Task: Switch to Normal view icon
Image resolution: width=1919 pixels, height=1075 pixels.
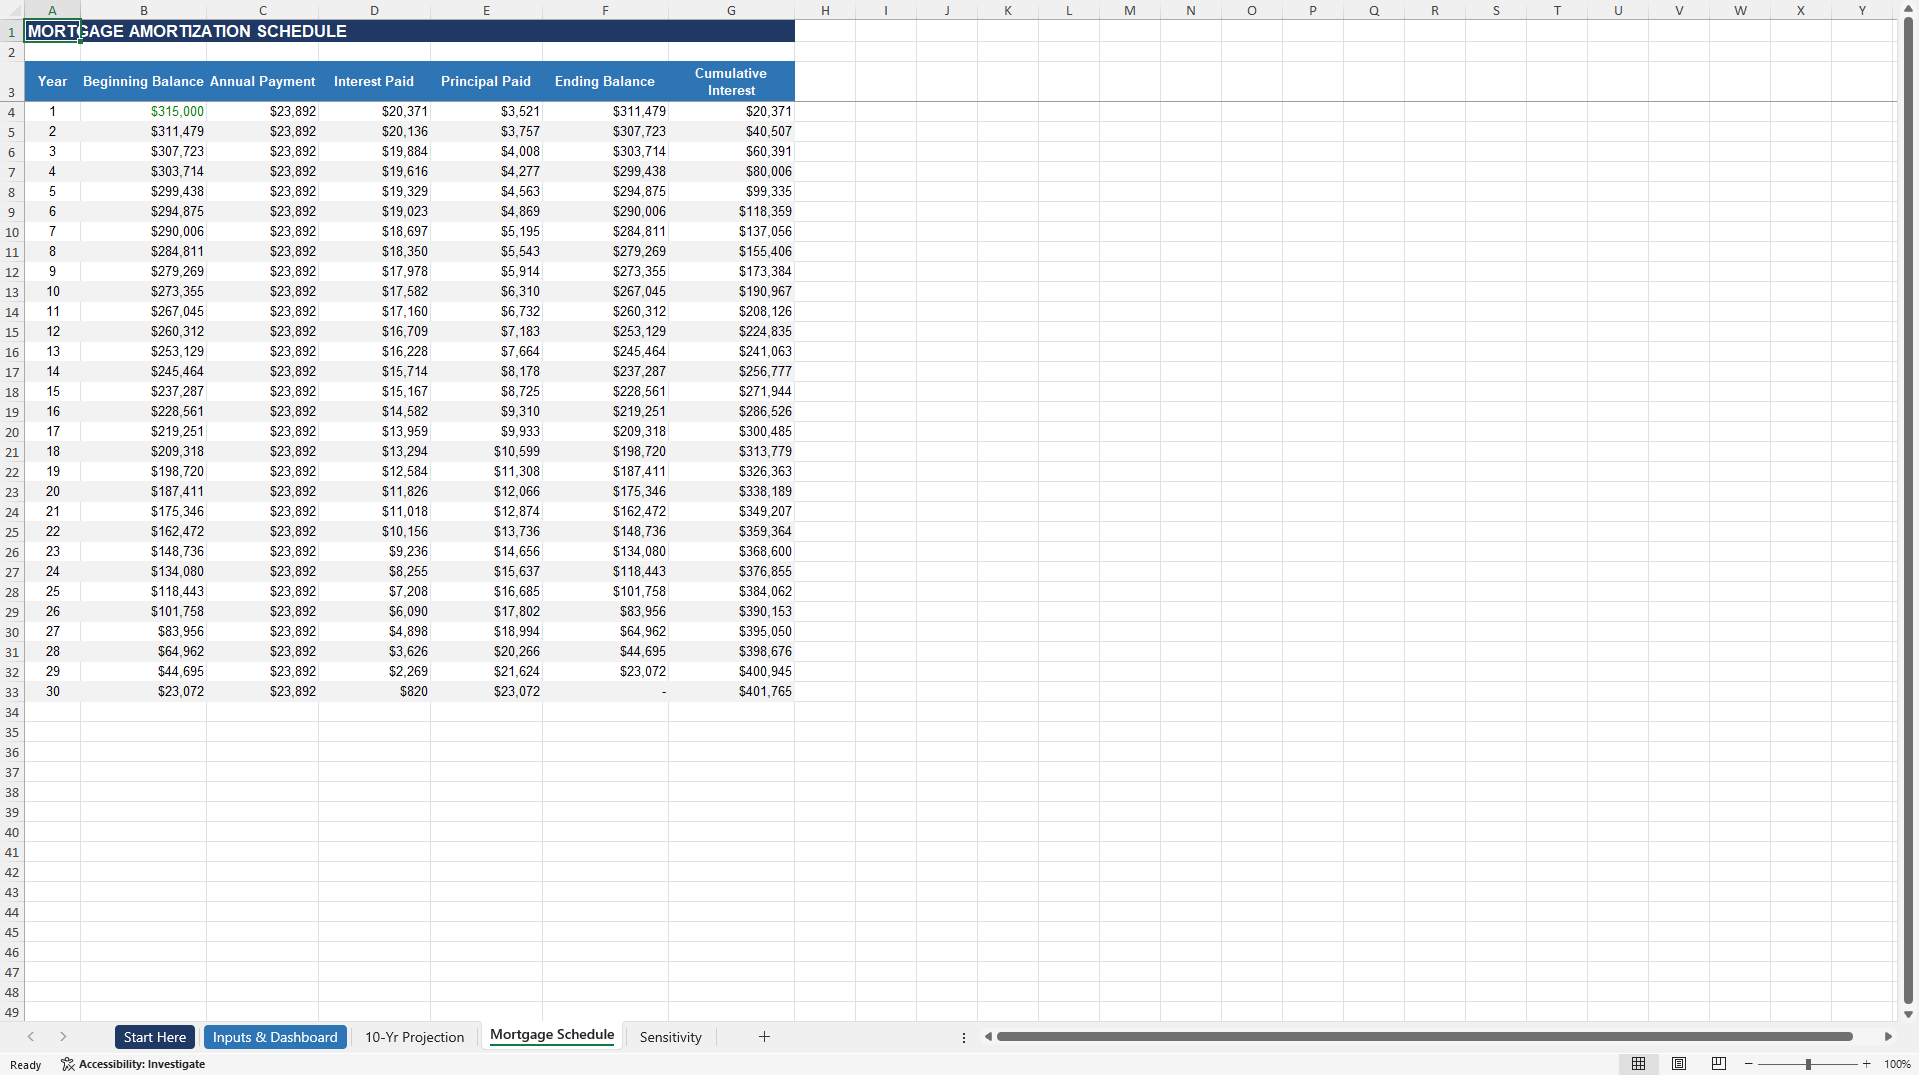Action: click(x=1638, y=1064)
